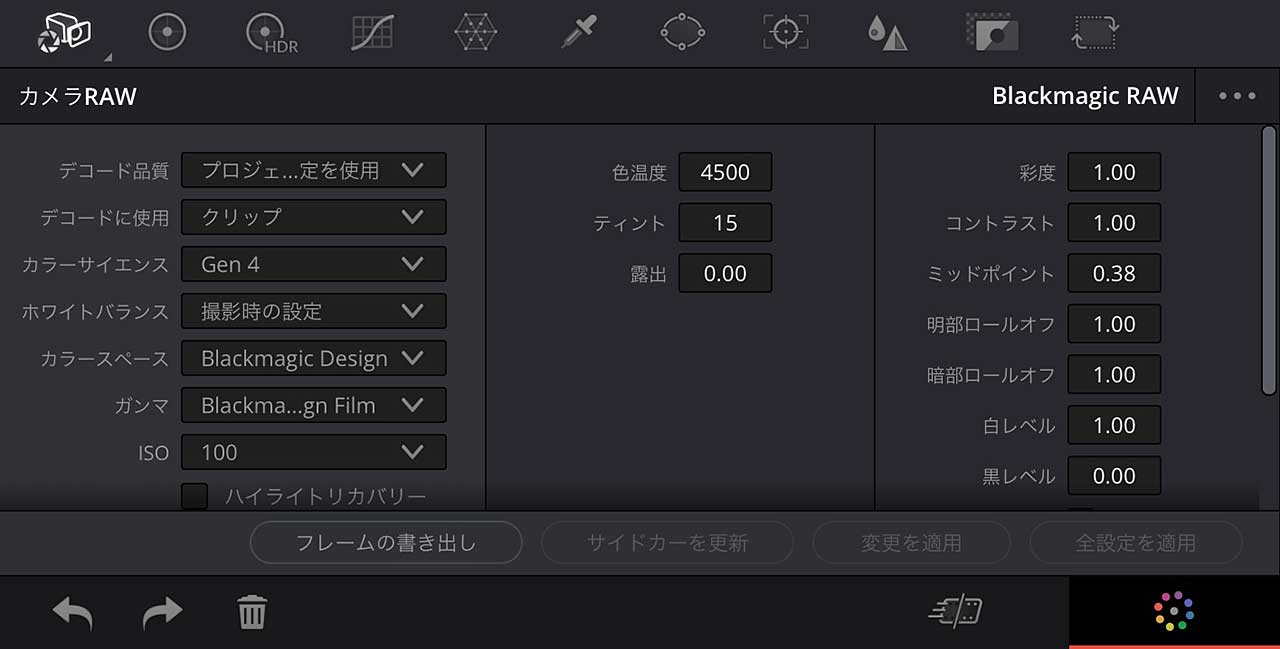
Task: Click the 明部ロールオフ value field
Action: click(x=1114, y=324)
